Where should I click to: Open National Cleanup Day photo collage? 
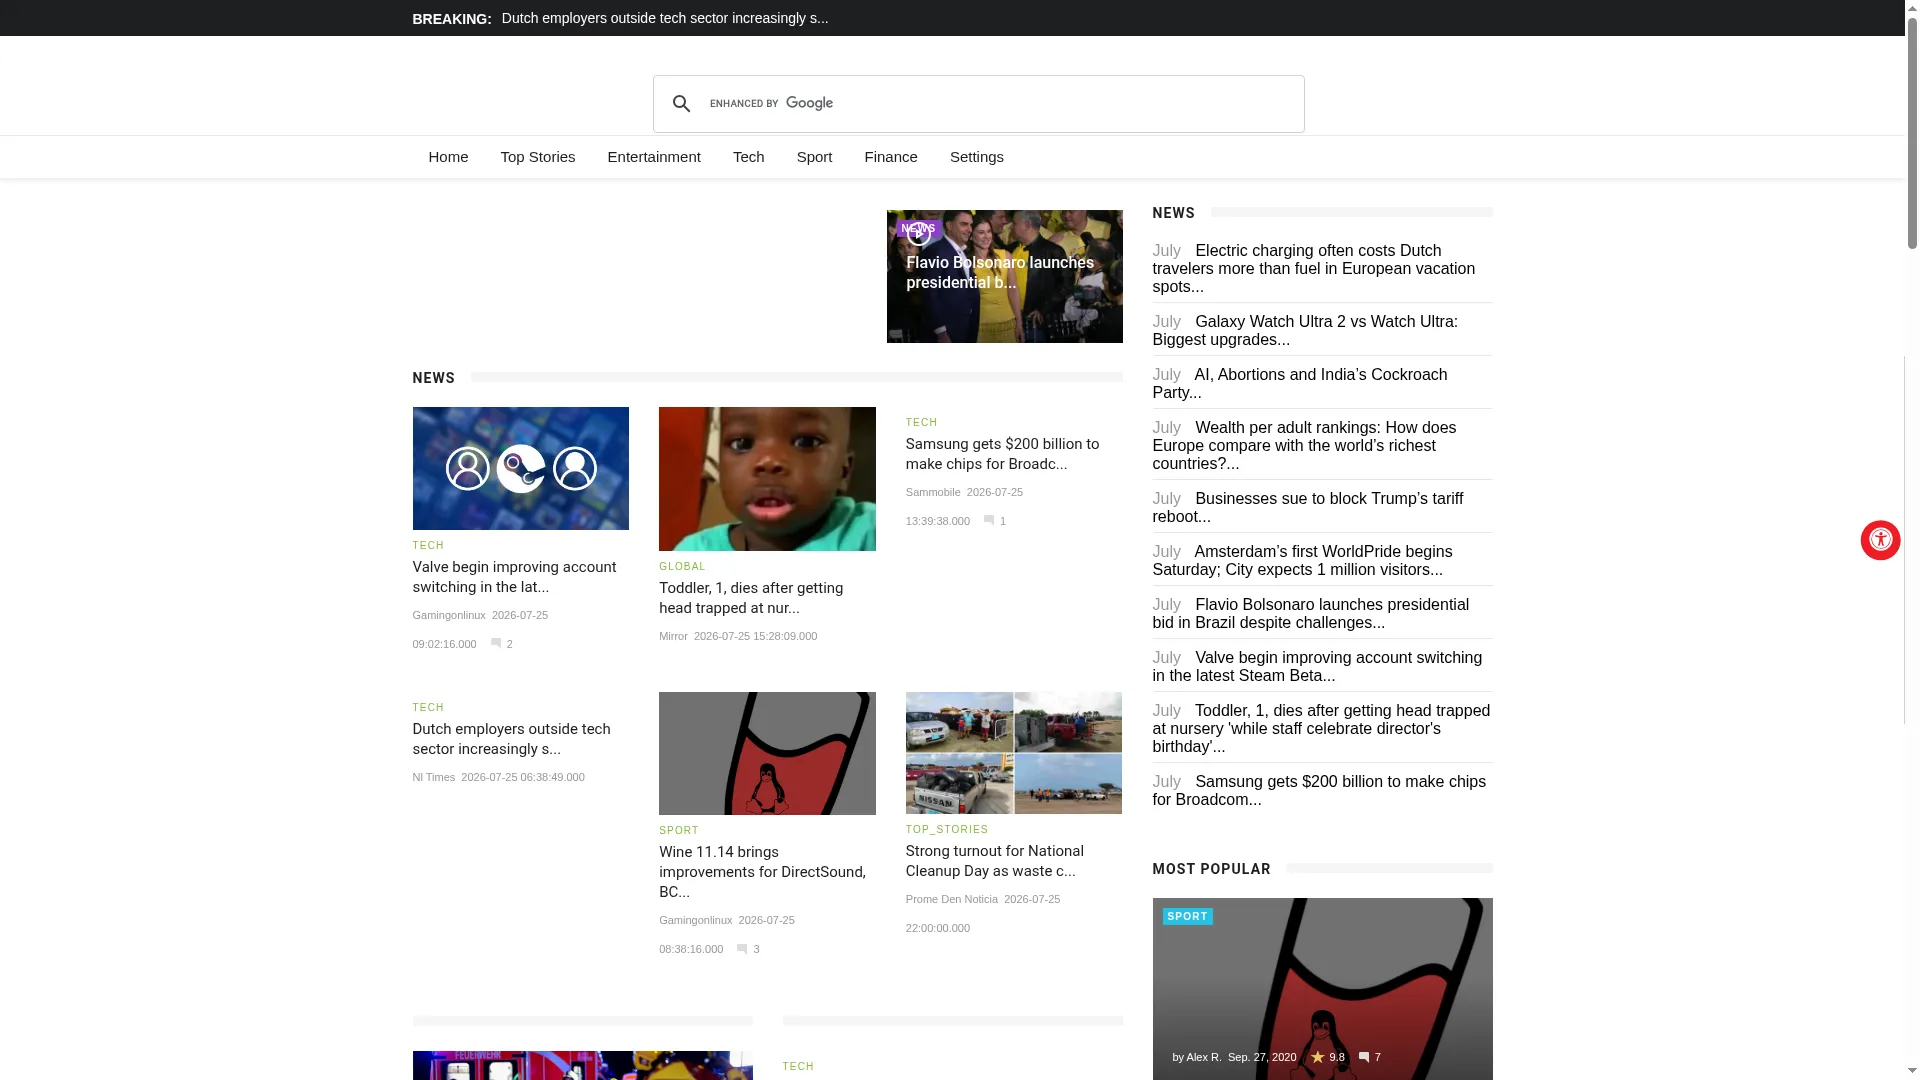[x=1014, y=753]
